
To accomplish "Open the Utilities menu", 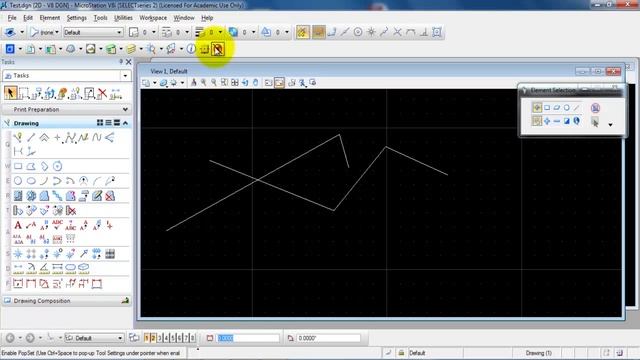I will coord(123,18).
